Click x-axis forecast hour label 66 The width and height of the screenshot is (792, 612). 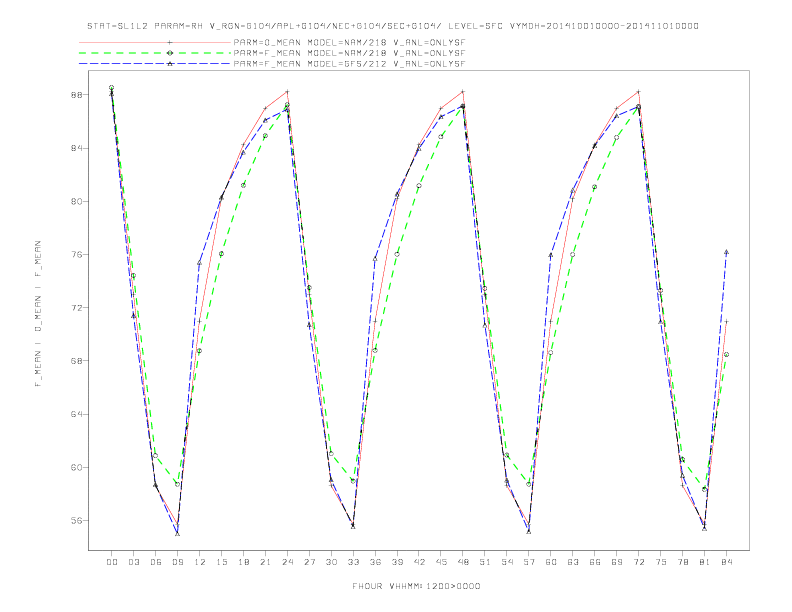pos(595,562)
